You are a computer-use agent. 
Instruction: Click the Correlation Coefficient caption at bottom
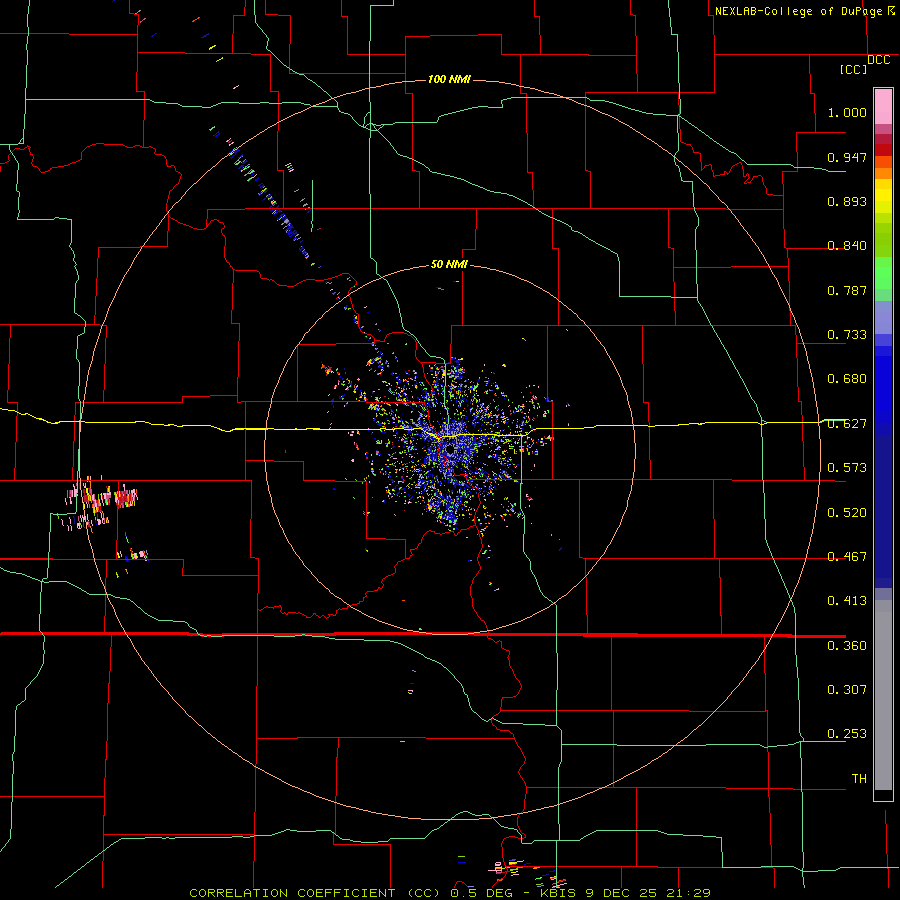[x=450, y=893]
